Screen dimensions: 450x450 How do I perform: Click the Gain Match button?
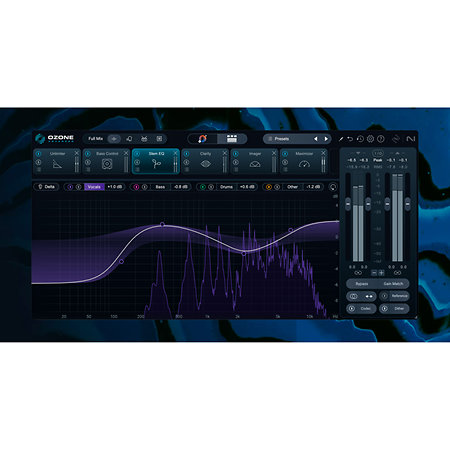pyautogui.click(x=393, y=284)
